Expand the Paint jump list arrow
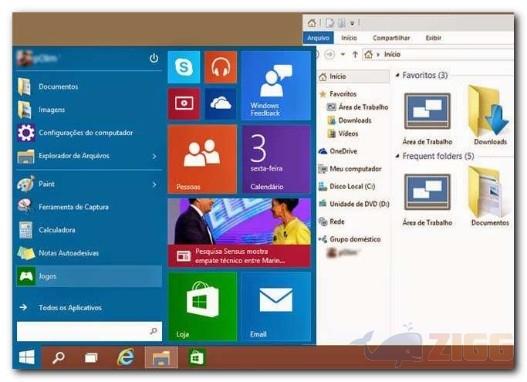The height and width of the screenshot is (382, 527). point(154,184)
